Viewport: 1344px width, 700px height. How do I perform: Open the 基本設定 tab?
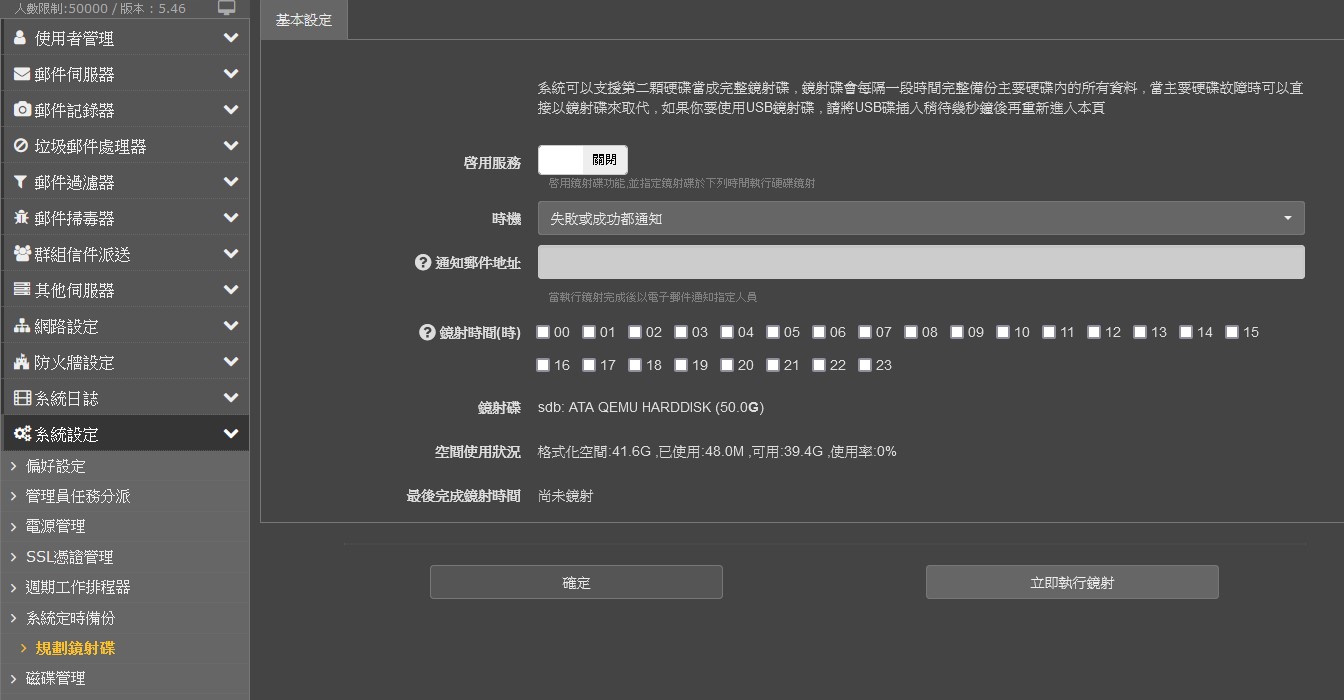point(304,20)
